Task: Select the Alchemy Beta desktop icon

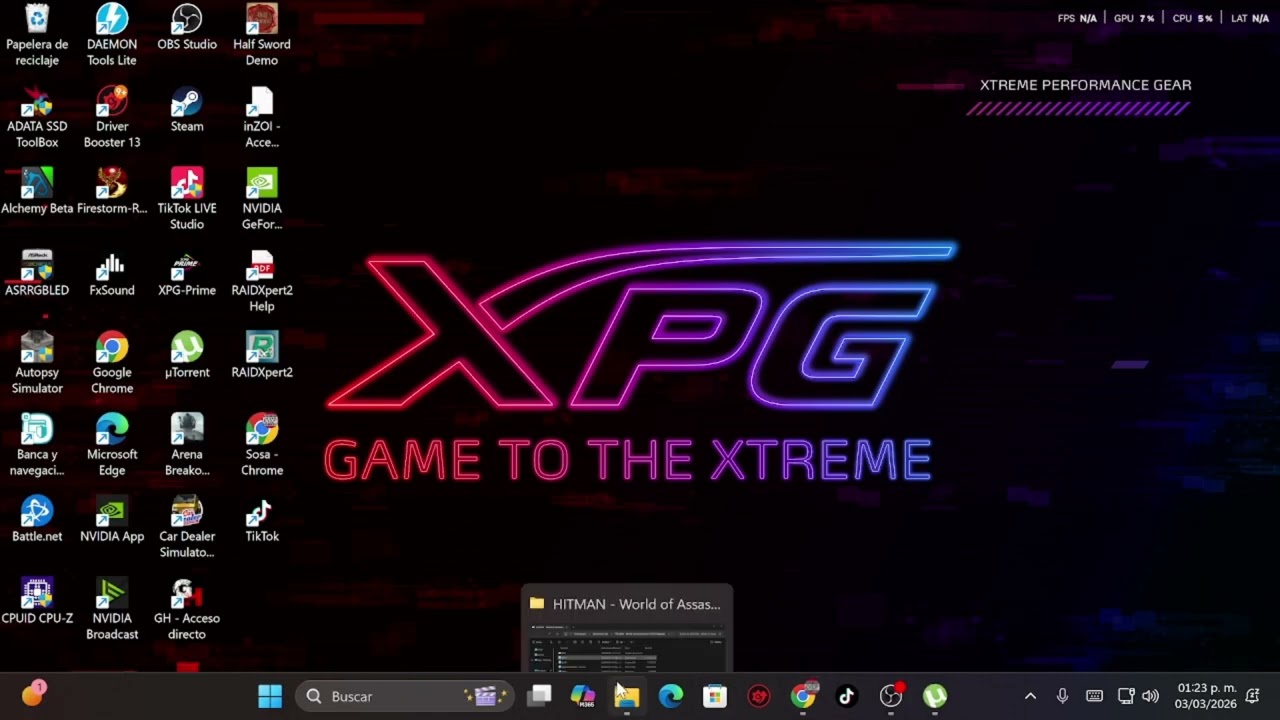Action: coord(37,191)
